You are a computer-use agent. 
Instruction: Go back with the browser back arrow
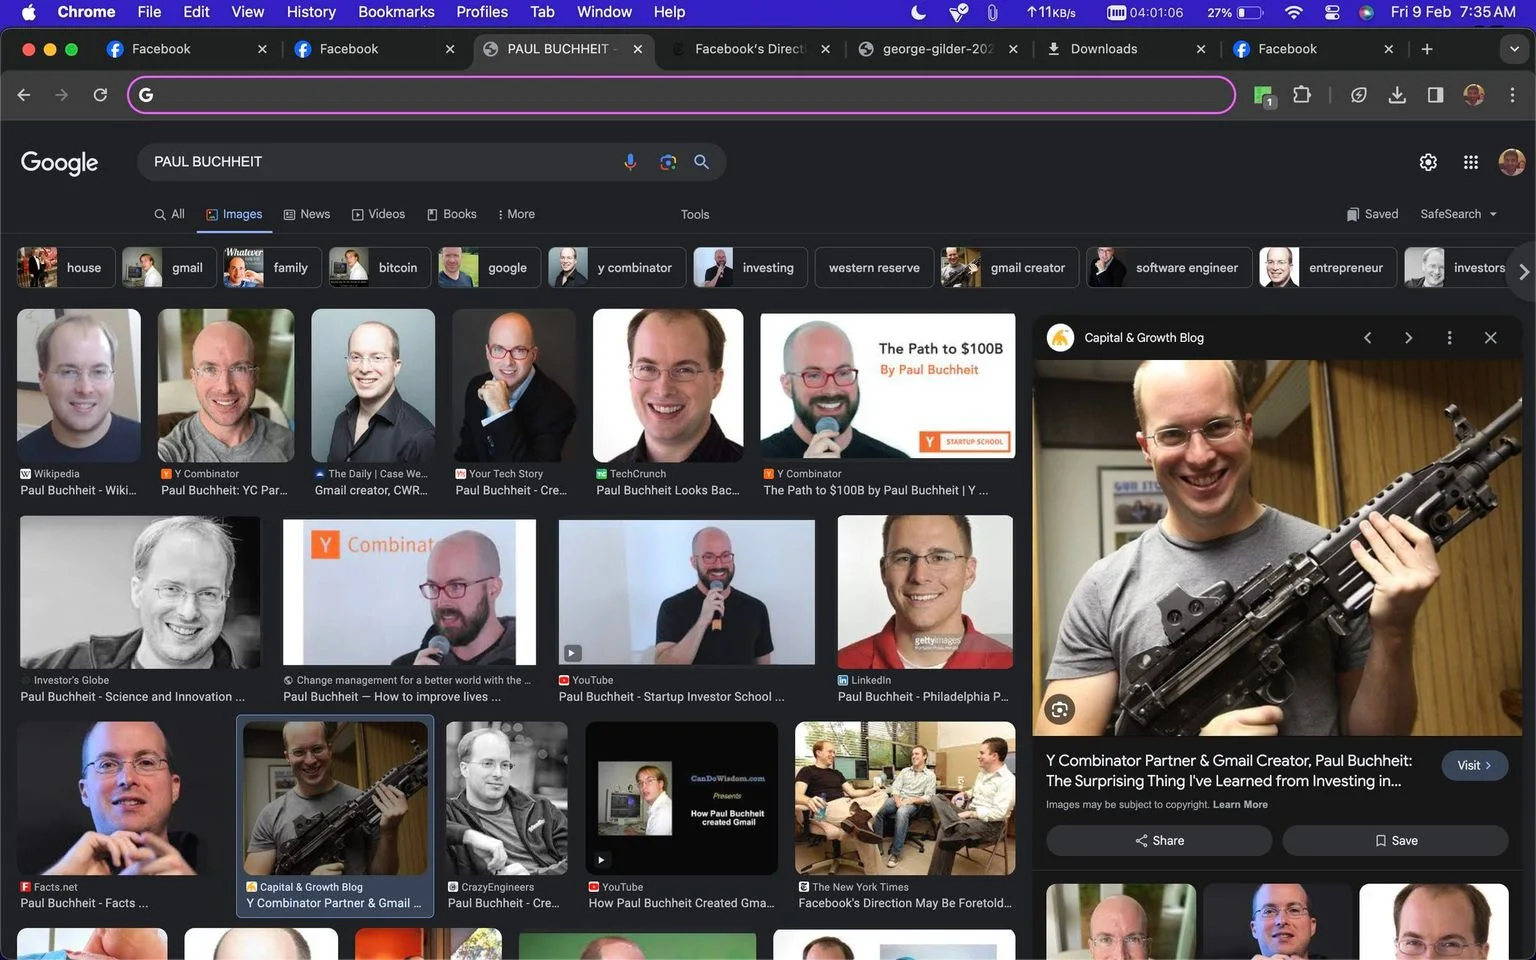tap(24, 95)
